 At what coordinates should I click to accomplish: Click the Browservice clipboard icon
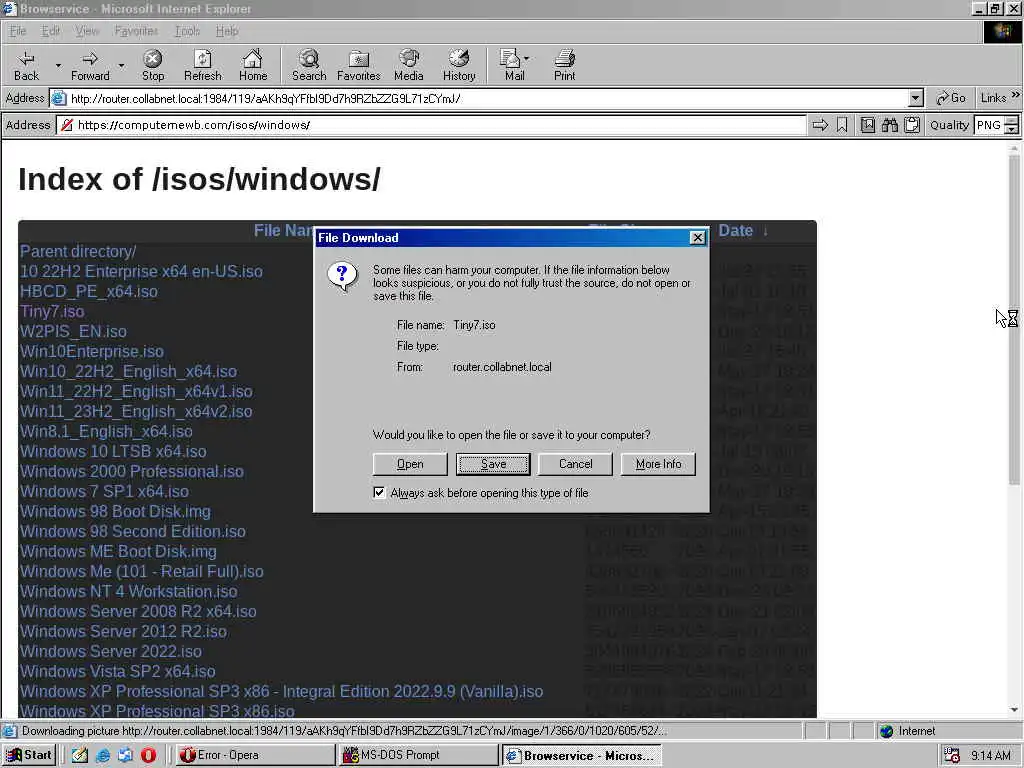tap(912, 125)
